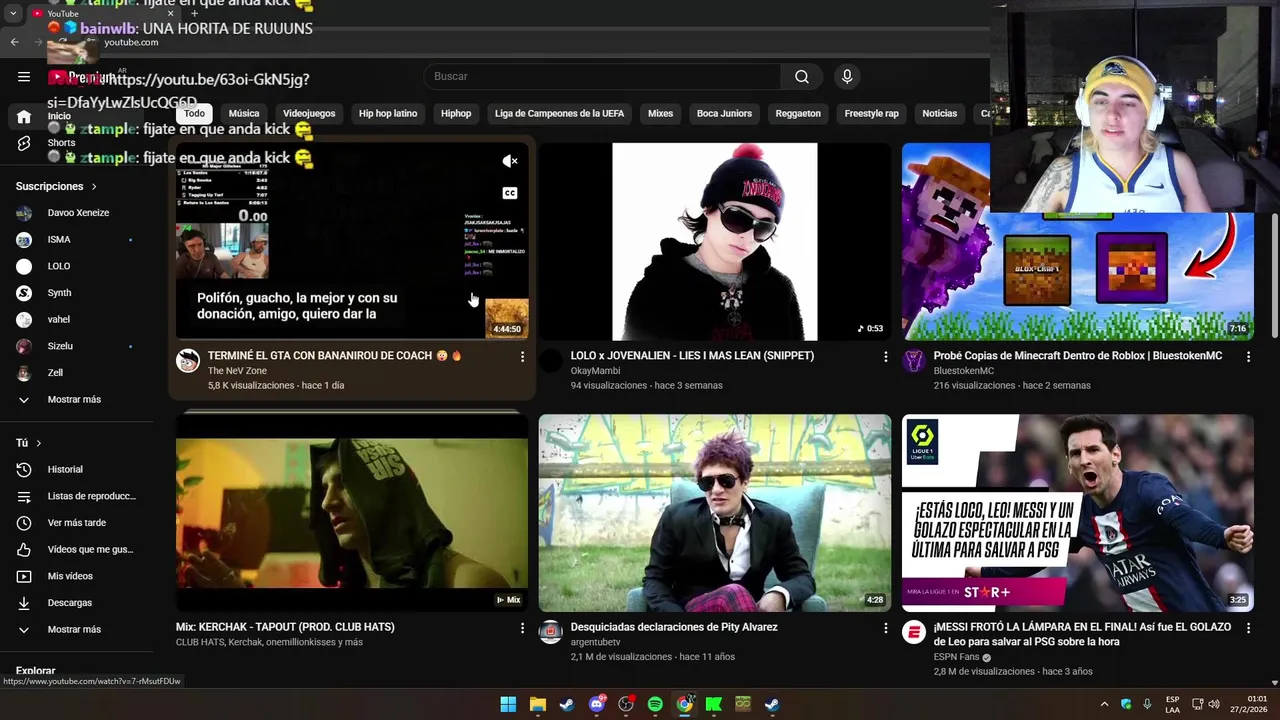Open Mix KERCHAK TAPOUT thumbnail
This screenshot has width=1280, height=720.
pos(352,513)
